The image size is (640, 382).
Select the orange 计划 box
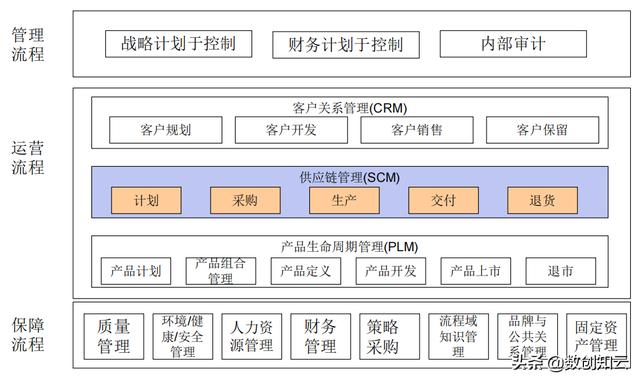[x=146, y=200]
